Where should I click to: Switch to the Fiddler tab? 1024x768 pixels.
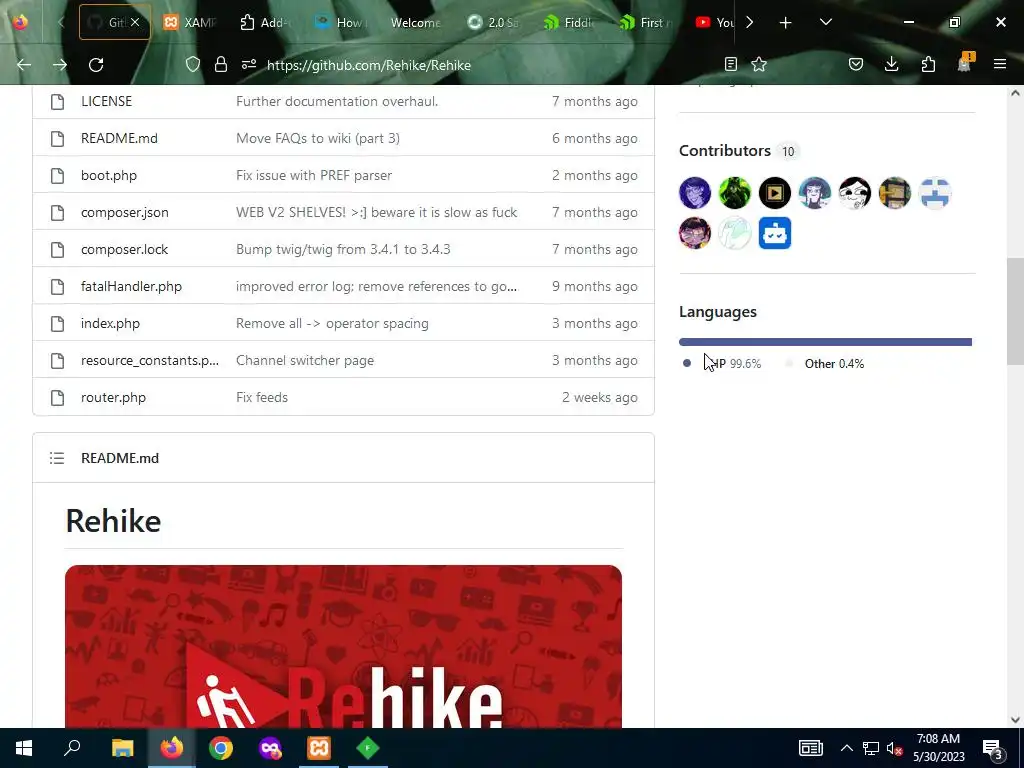(568, 22)
